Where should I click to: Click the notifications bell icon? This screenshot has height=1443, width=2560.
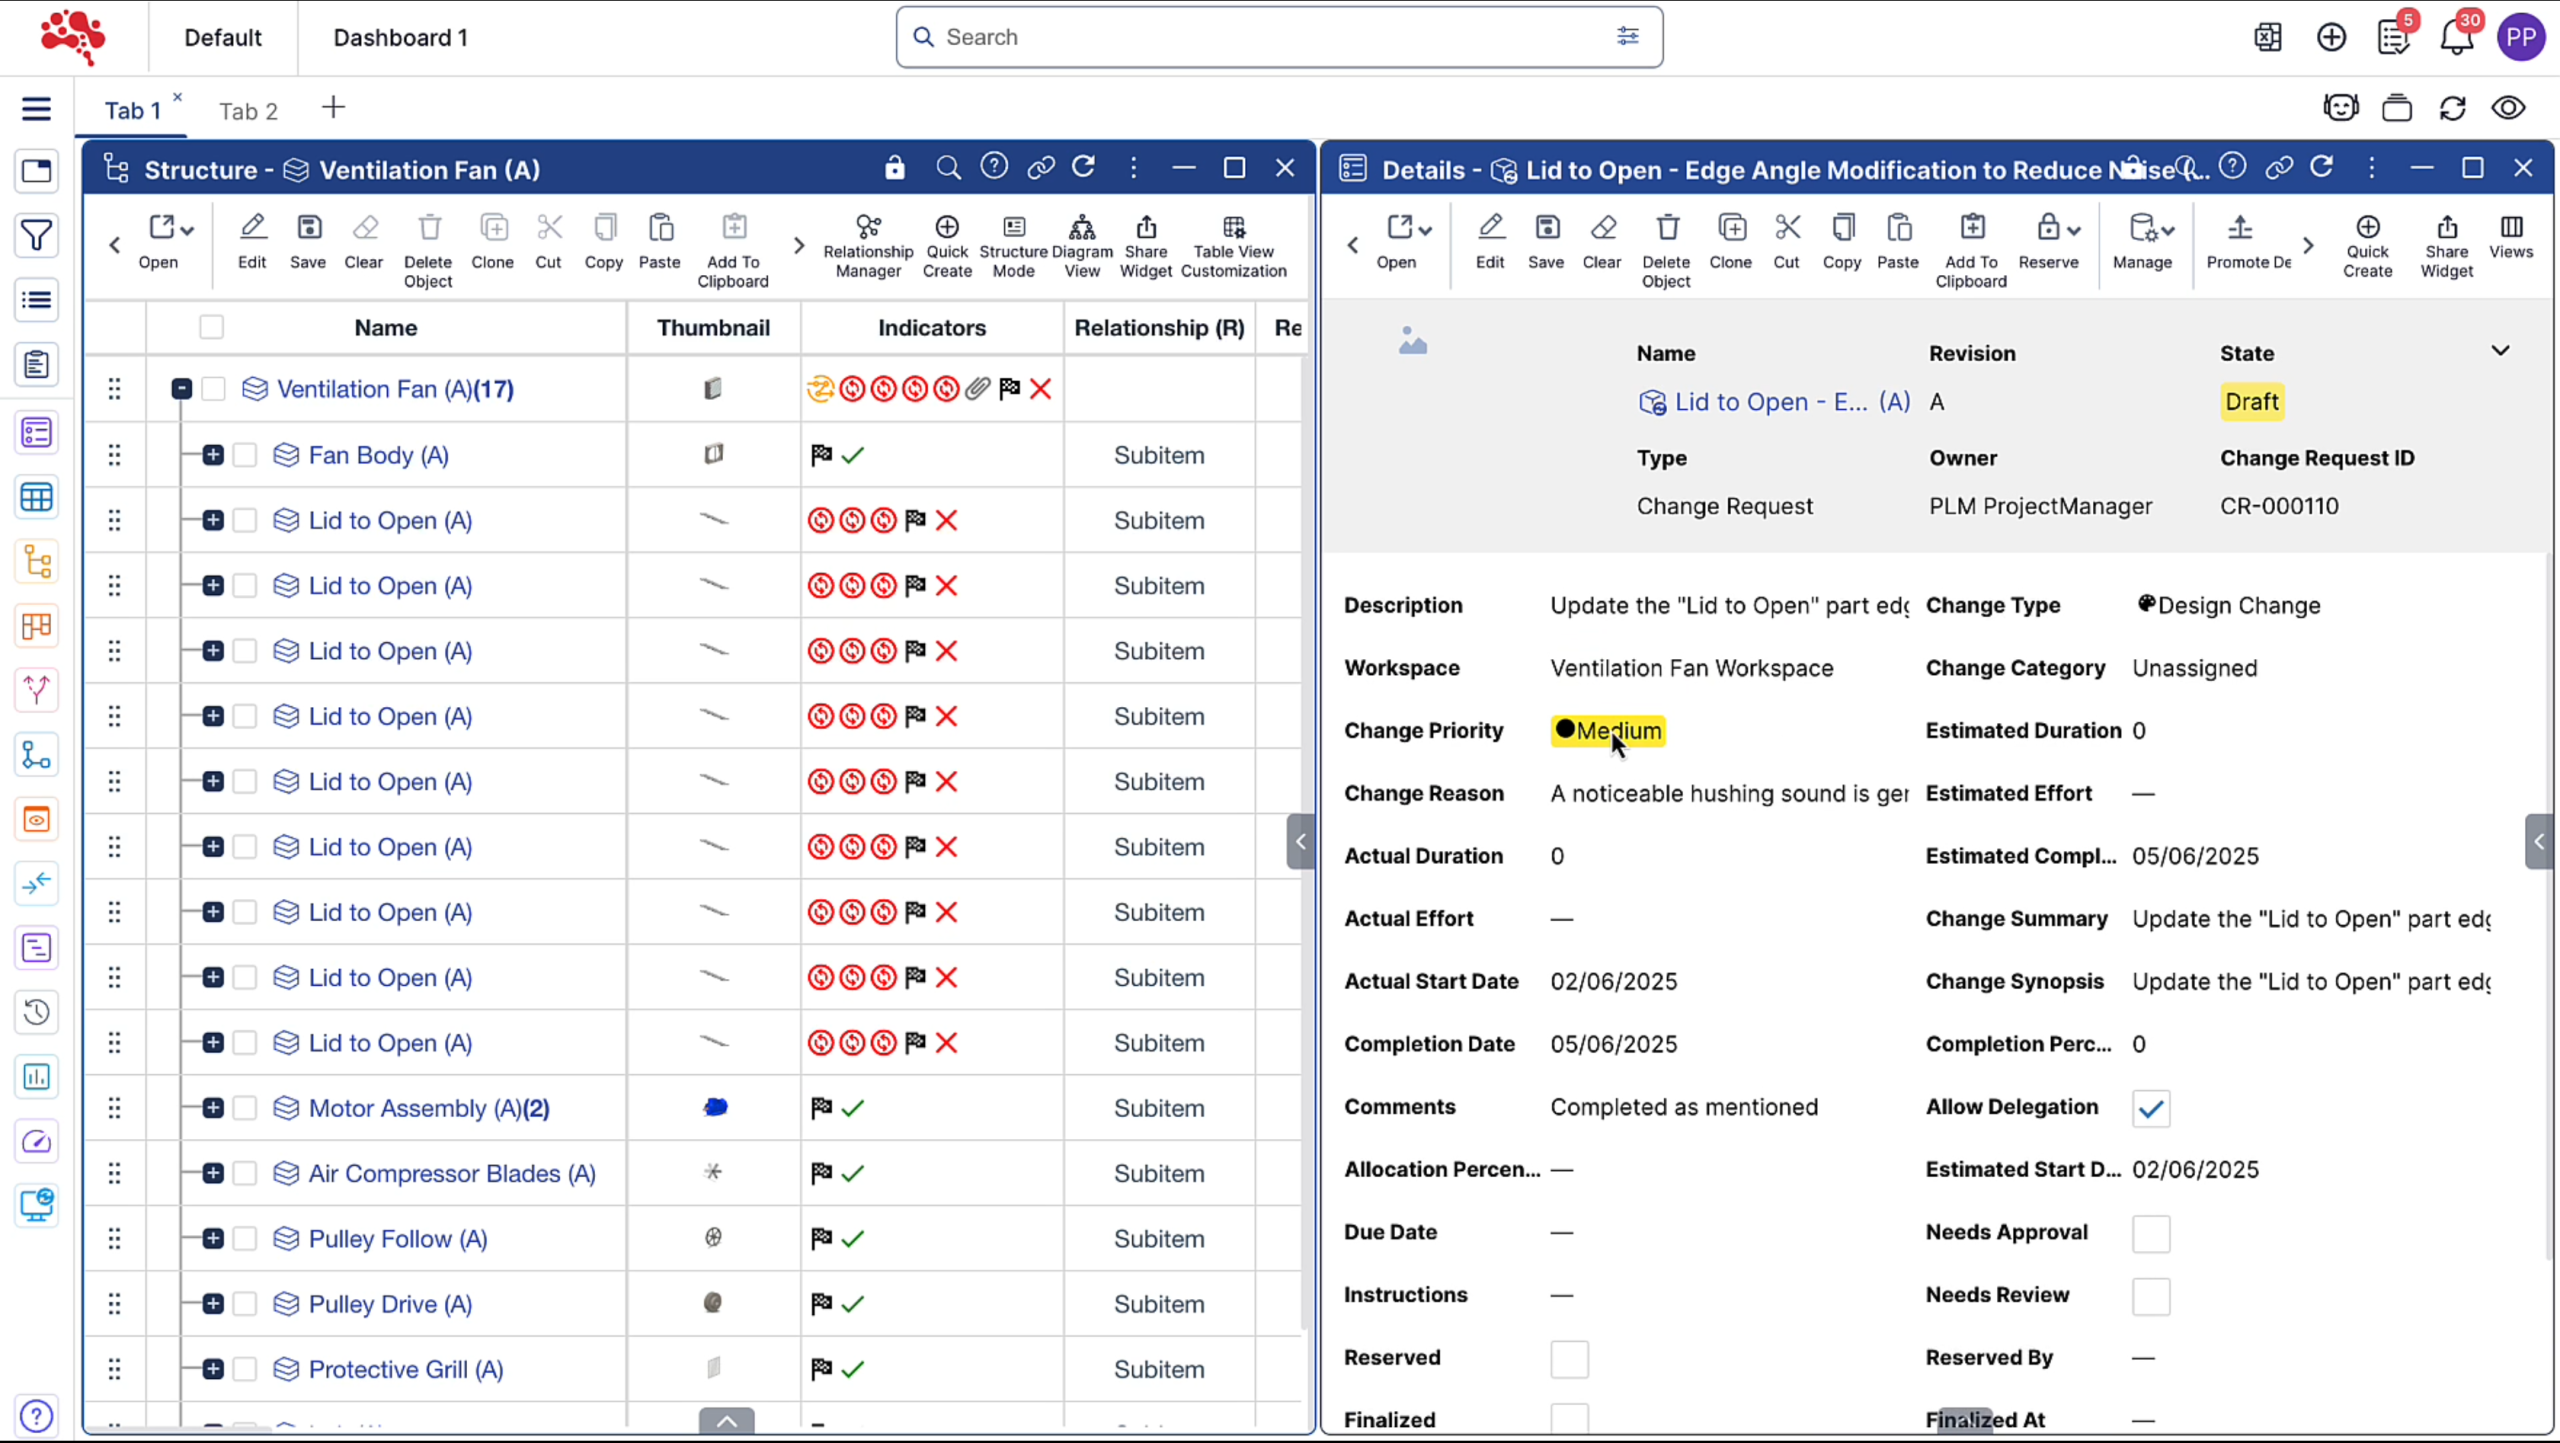point(2455,38)
